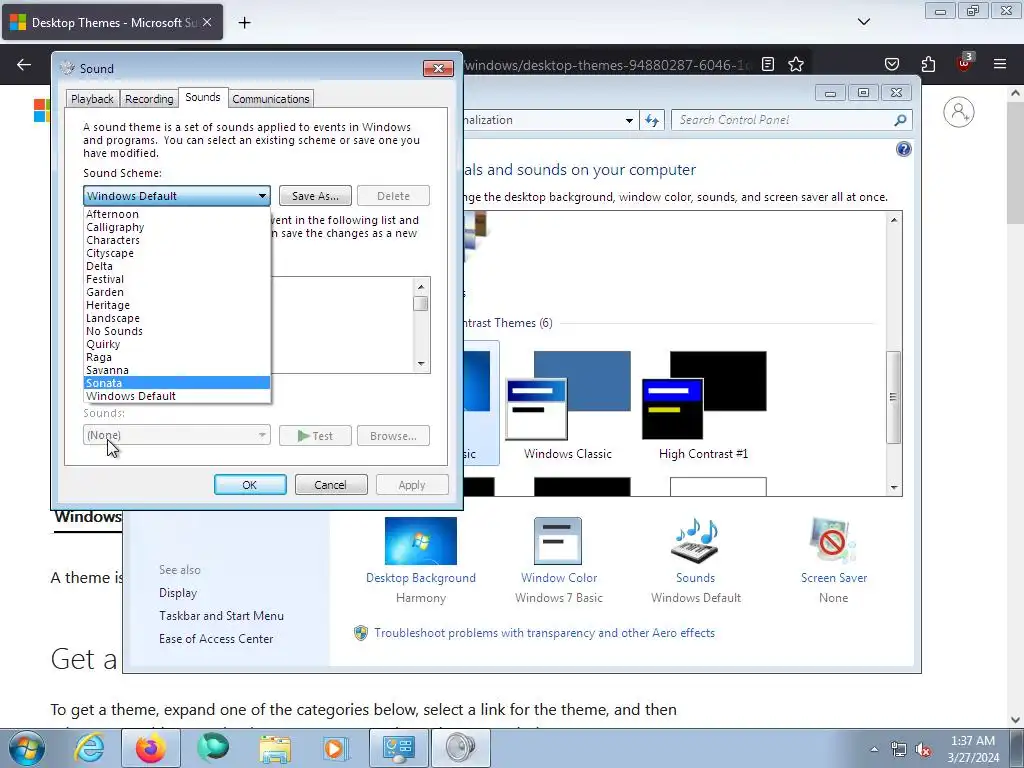Click the refresh button beside address bar
The width and height of the screenshot is (1024, 768).
tap(652, 120)
